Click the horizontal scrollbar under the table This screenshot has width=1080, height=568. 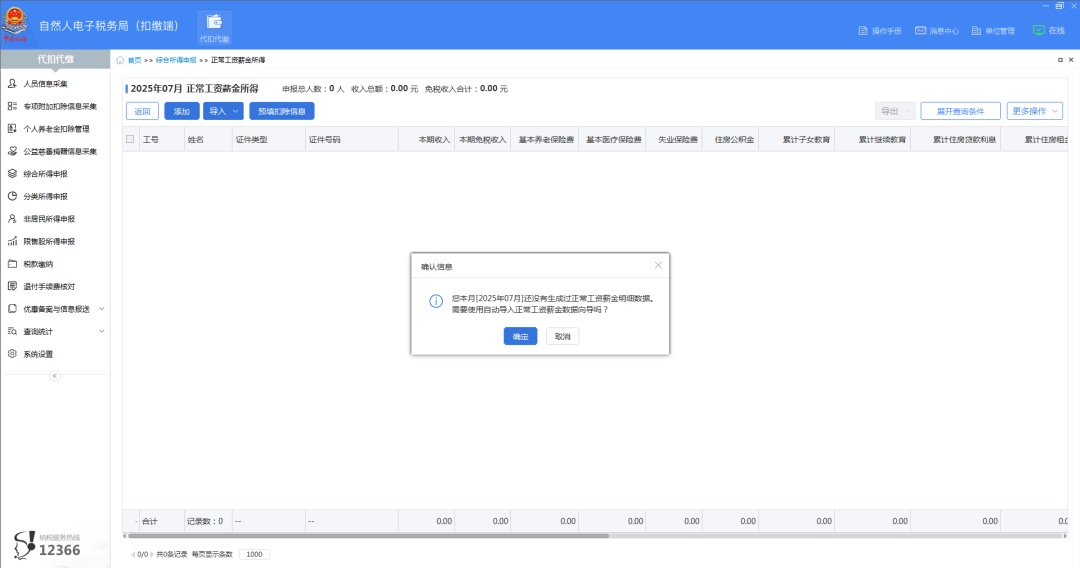[x=370, y=536]
